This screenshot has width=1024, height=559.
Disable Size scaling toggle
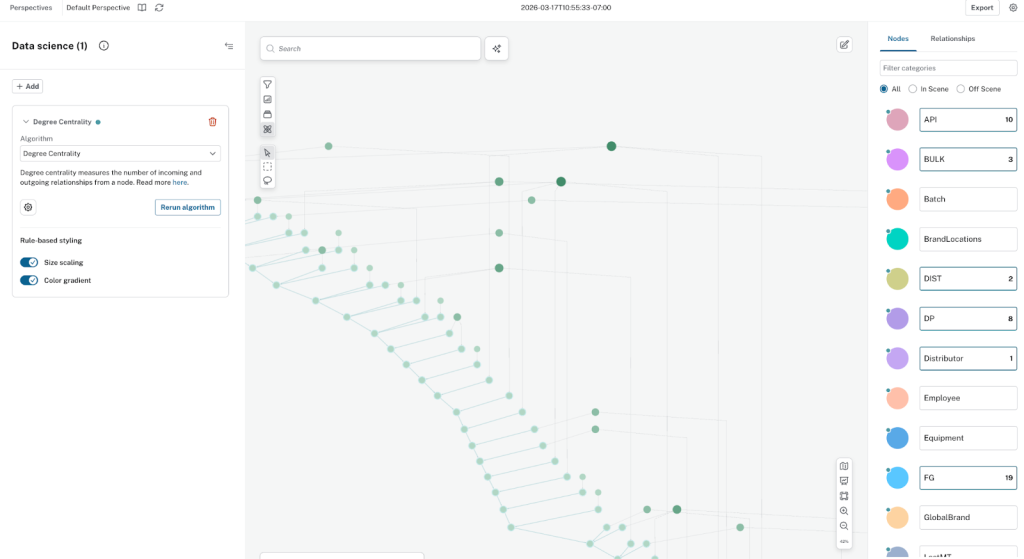(29, 263)
